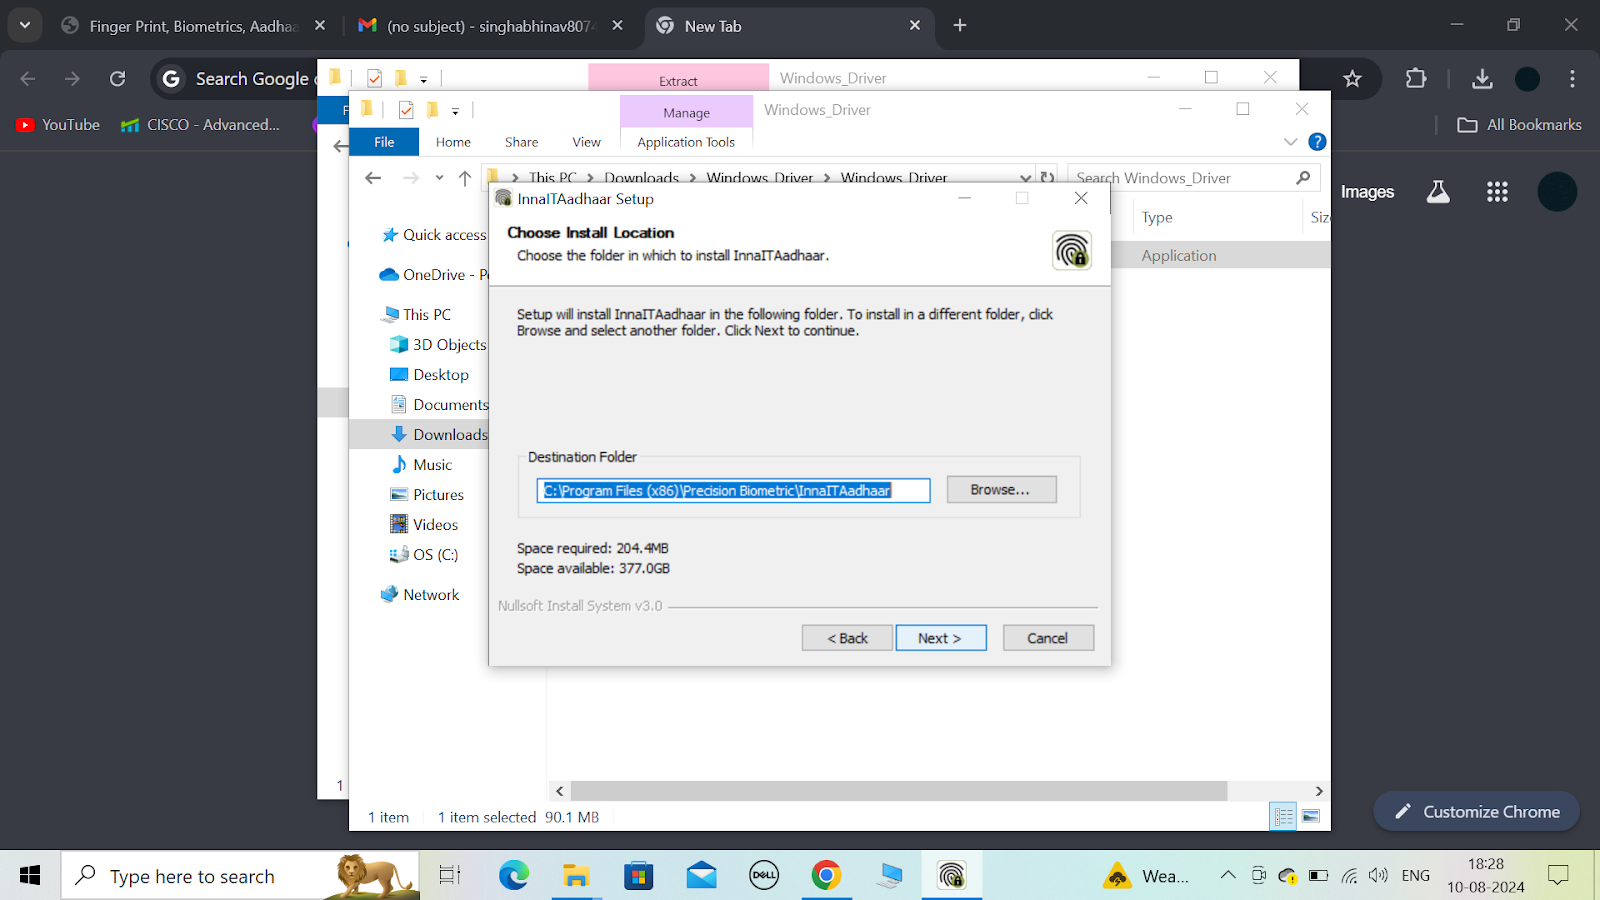
Task: Open All Bookmarks folder
Action: pos(1519,125)
